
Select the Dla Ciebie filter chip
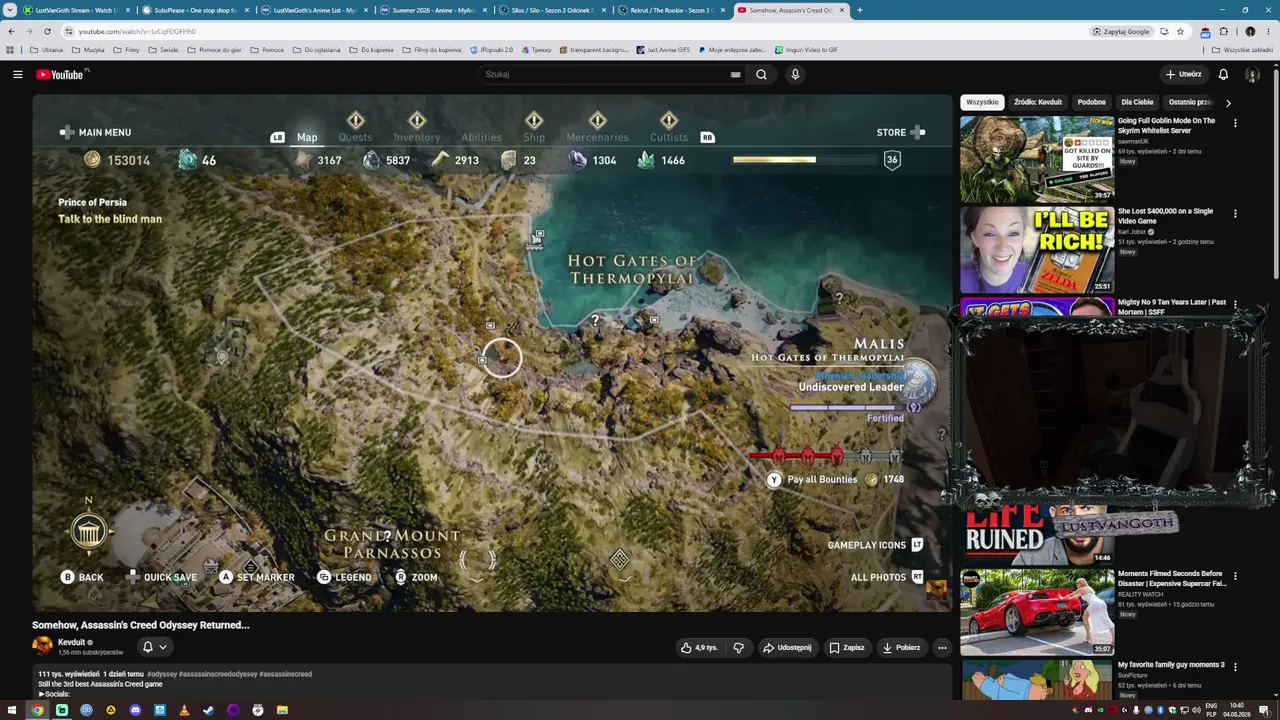pyautogui.click(x=1137, y=102)
